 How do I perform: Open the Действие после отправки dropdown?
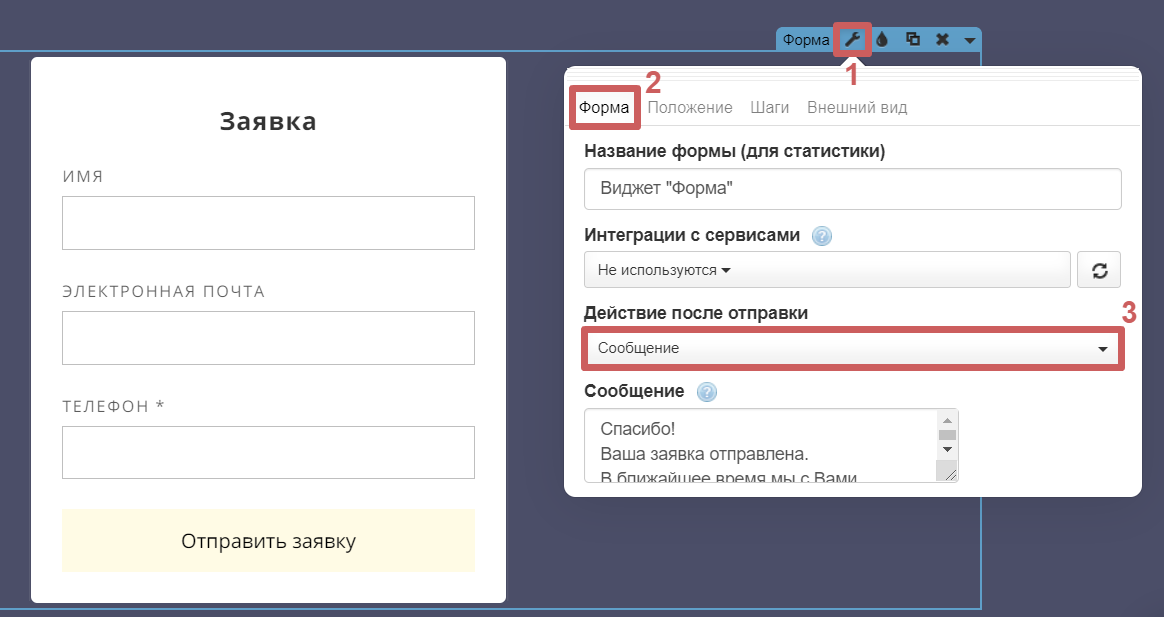tap(852, 348)
